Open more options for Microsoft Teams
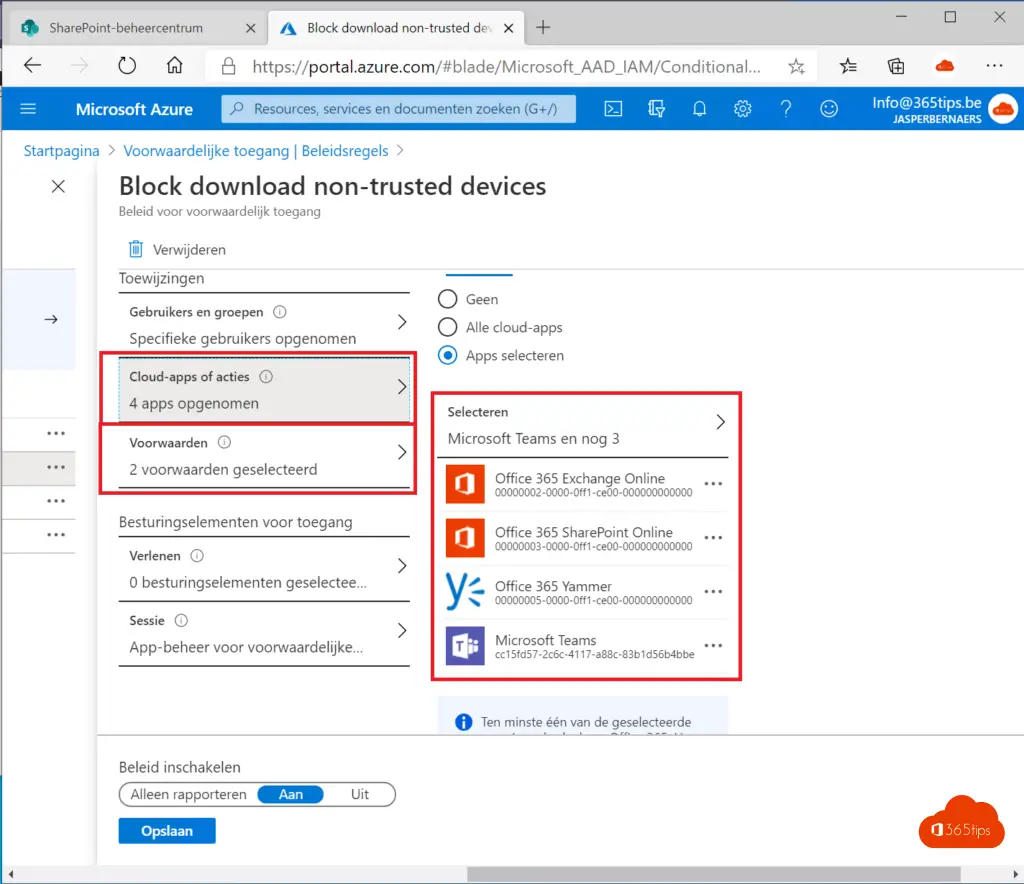This screenshot has width=1024, height=884. click(x=712, y=645)
